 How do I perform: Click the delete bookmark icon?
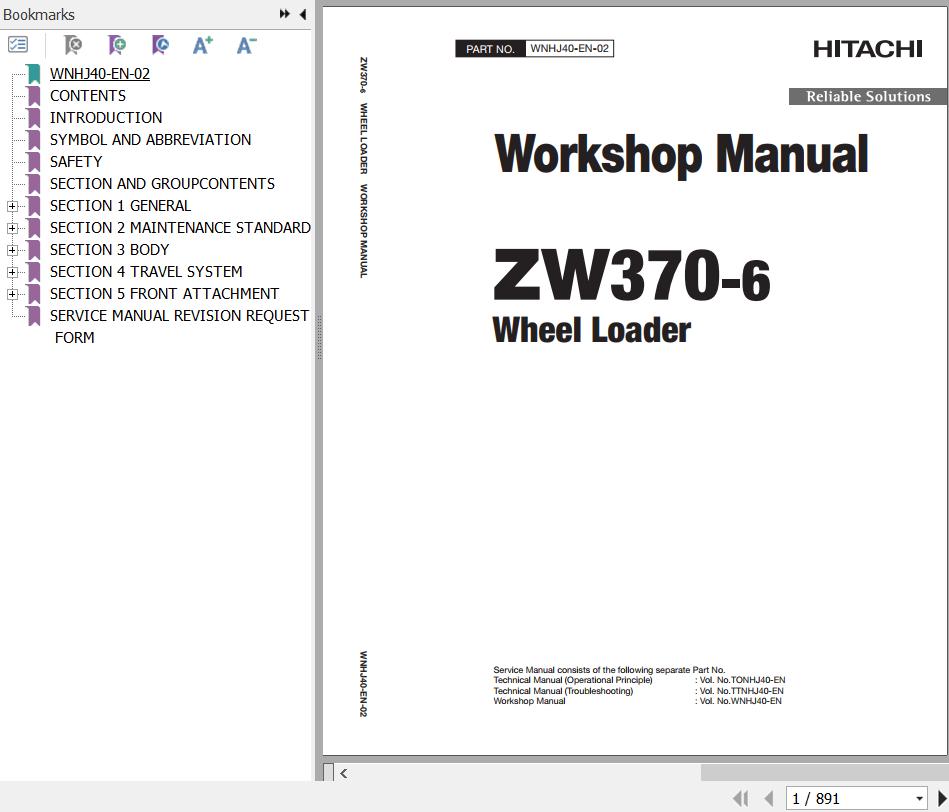click(73, 45)
